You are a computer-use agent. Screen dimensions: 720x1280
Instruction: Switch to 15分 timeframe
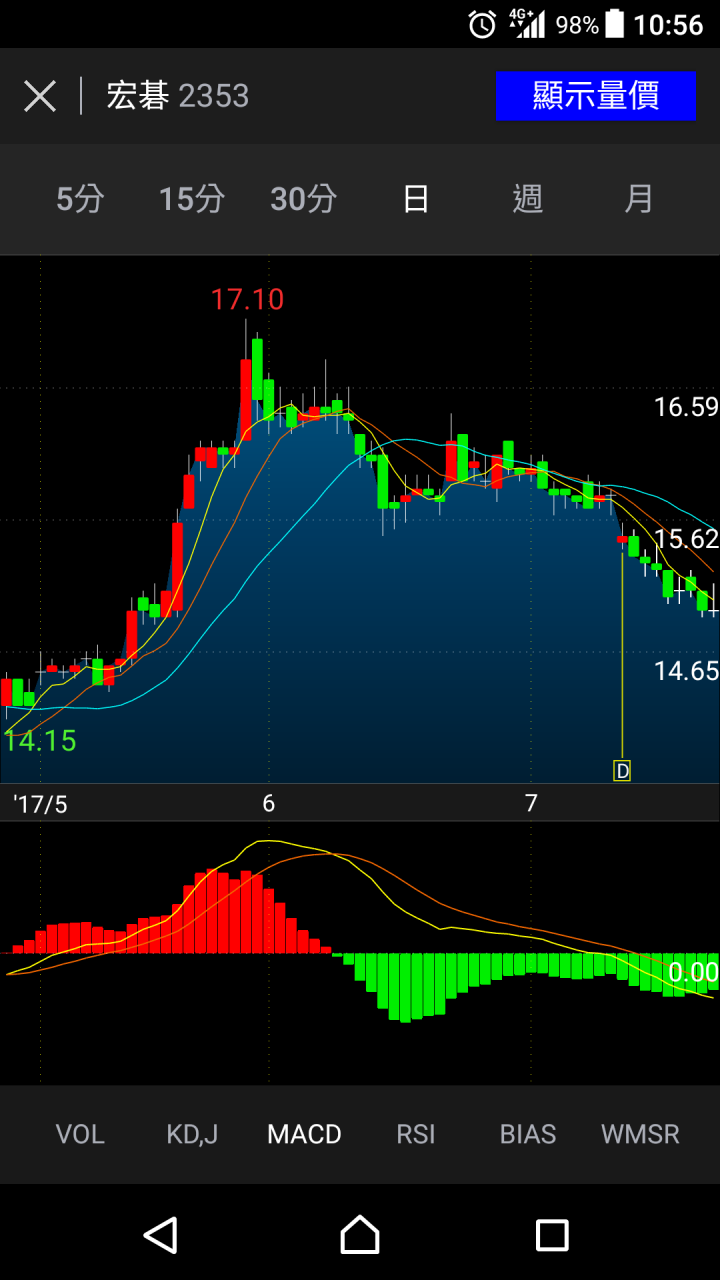(x=192, y=199)
